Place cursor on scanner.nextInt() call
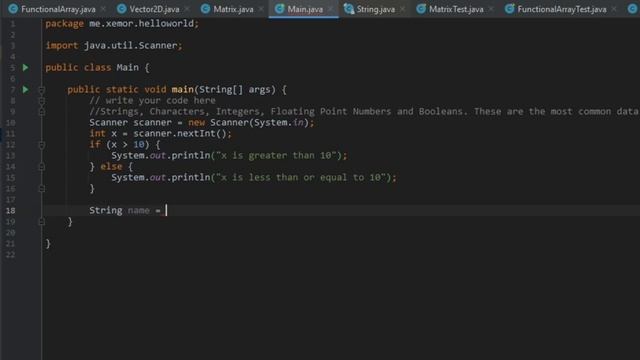 pyautogui.click(x=182, y=134)
